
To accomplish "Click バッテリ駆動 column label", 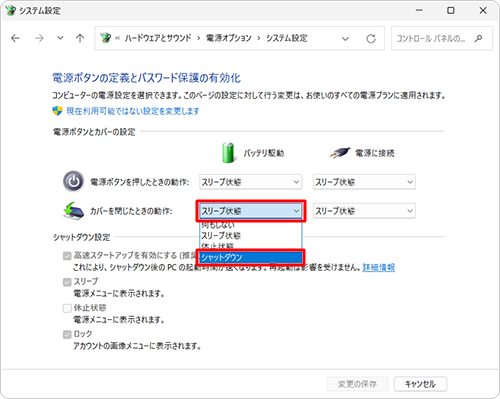I will pyautogui.click(x=264, y=153).
